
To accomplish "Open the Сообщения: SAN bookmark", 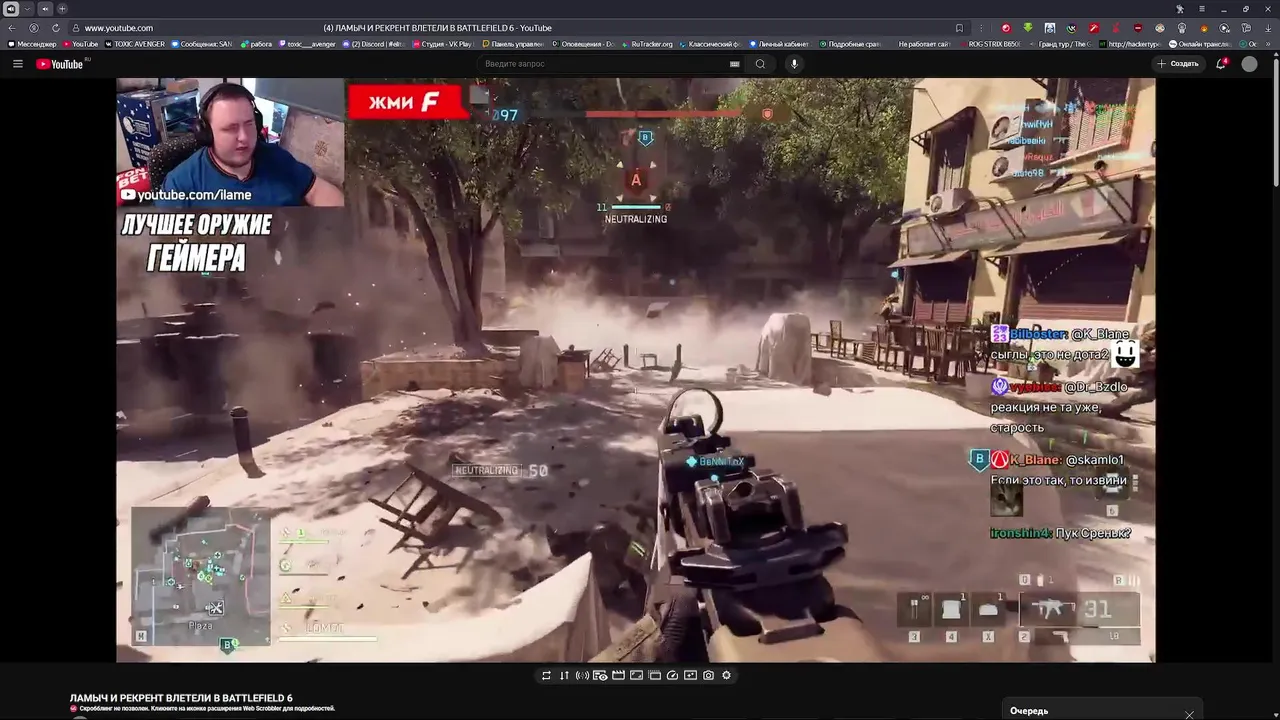I will pyautogui.click(x=202, y=44).
